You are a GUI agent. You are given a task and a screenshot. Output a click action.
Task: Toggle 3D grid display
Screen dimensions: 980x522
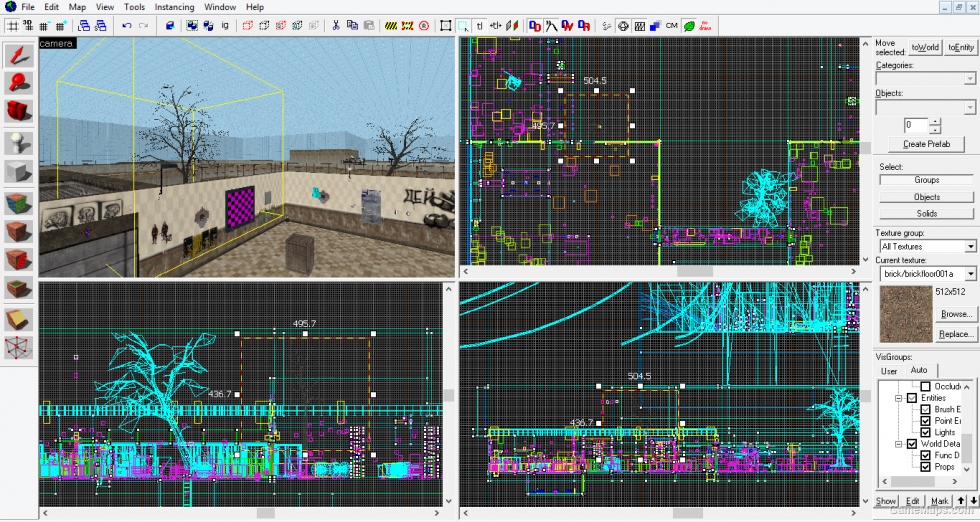pyautogui.click(x=28, y=26)
